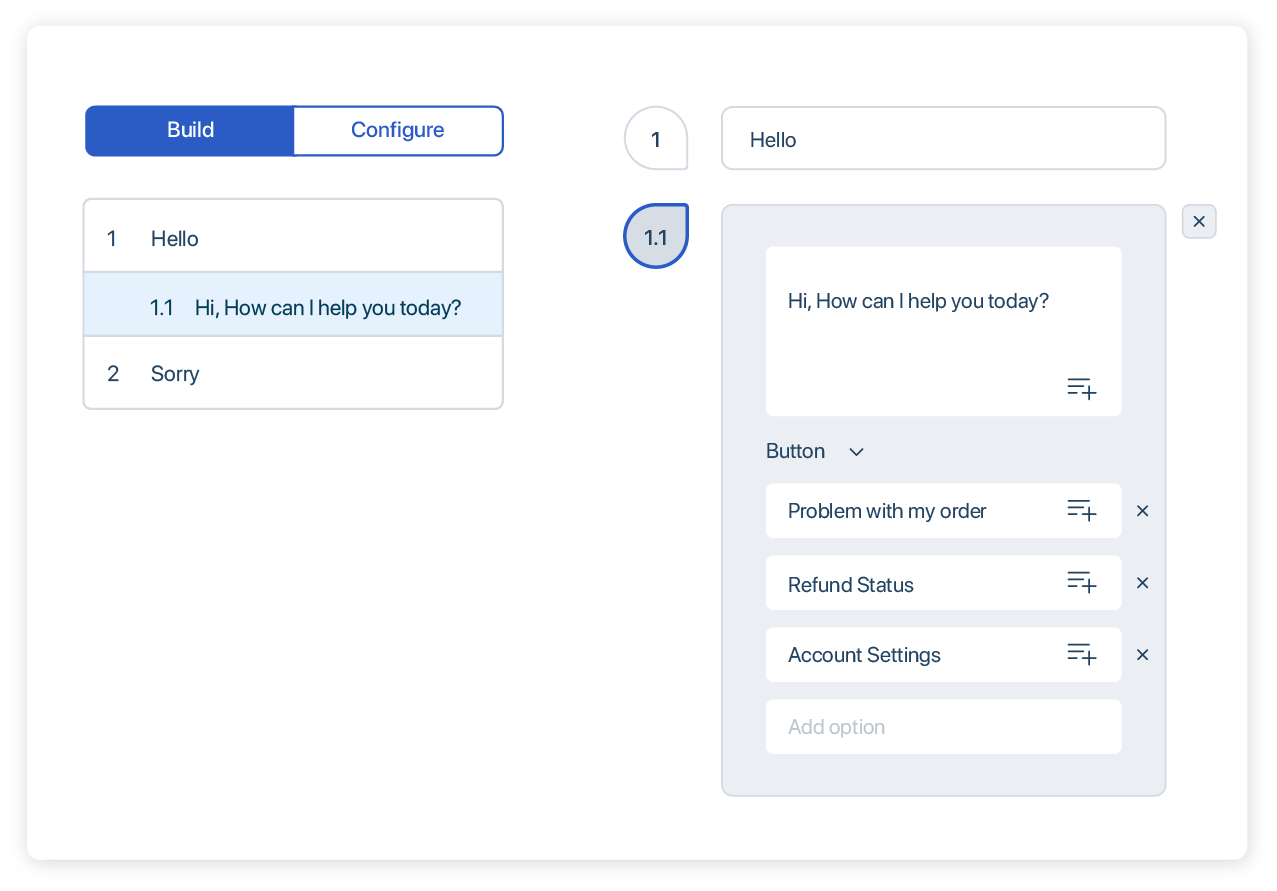Image resolution: width=1277 pixels, height=891 pixels.
Task: Remove the Account Settings option
Action: coord(1143,655)
